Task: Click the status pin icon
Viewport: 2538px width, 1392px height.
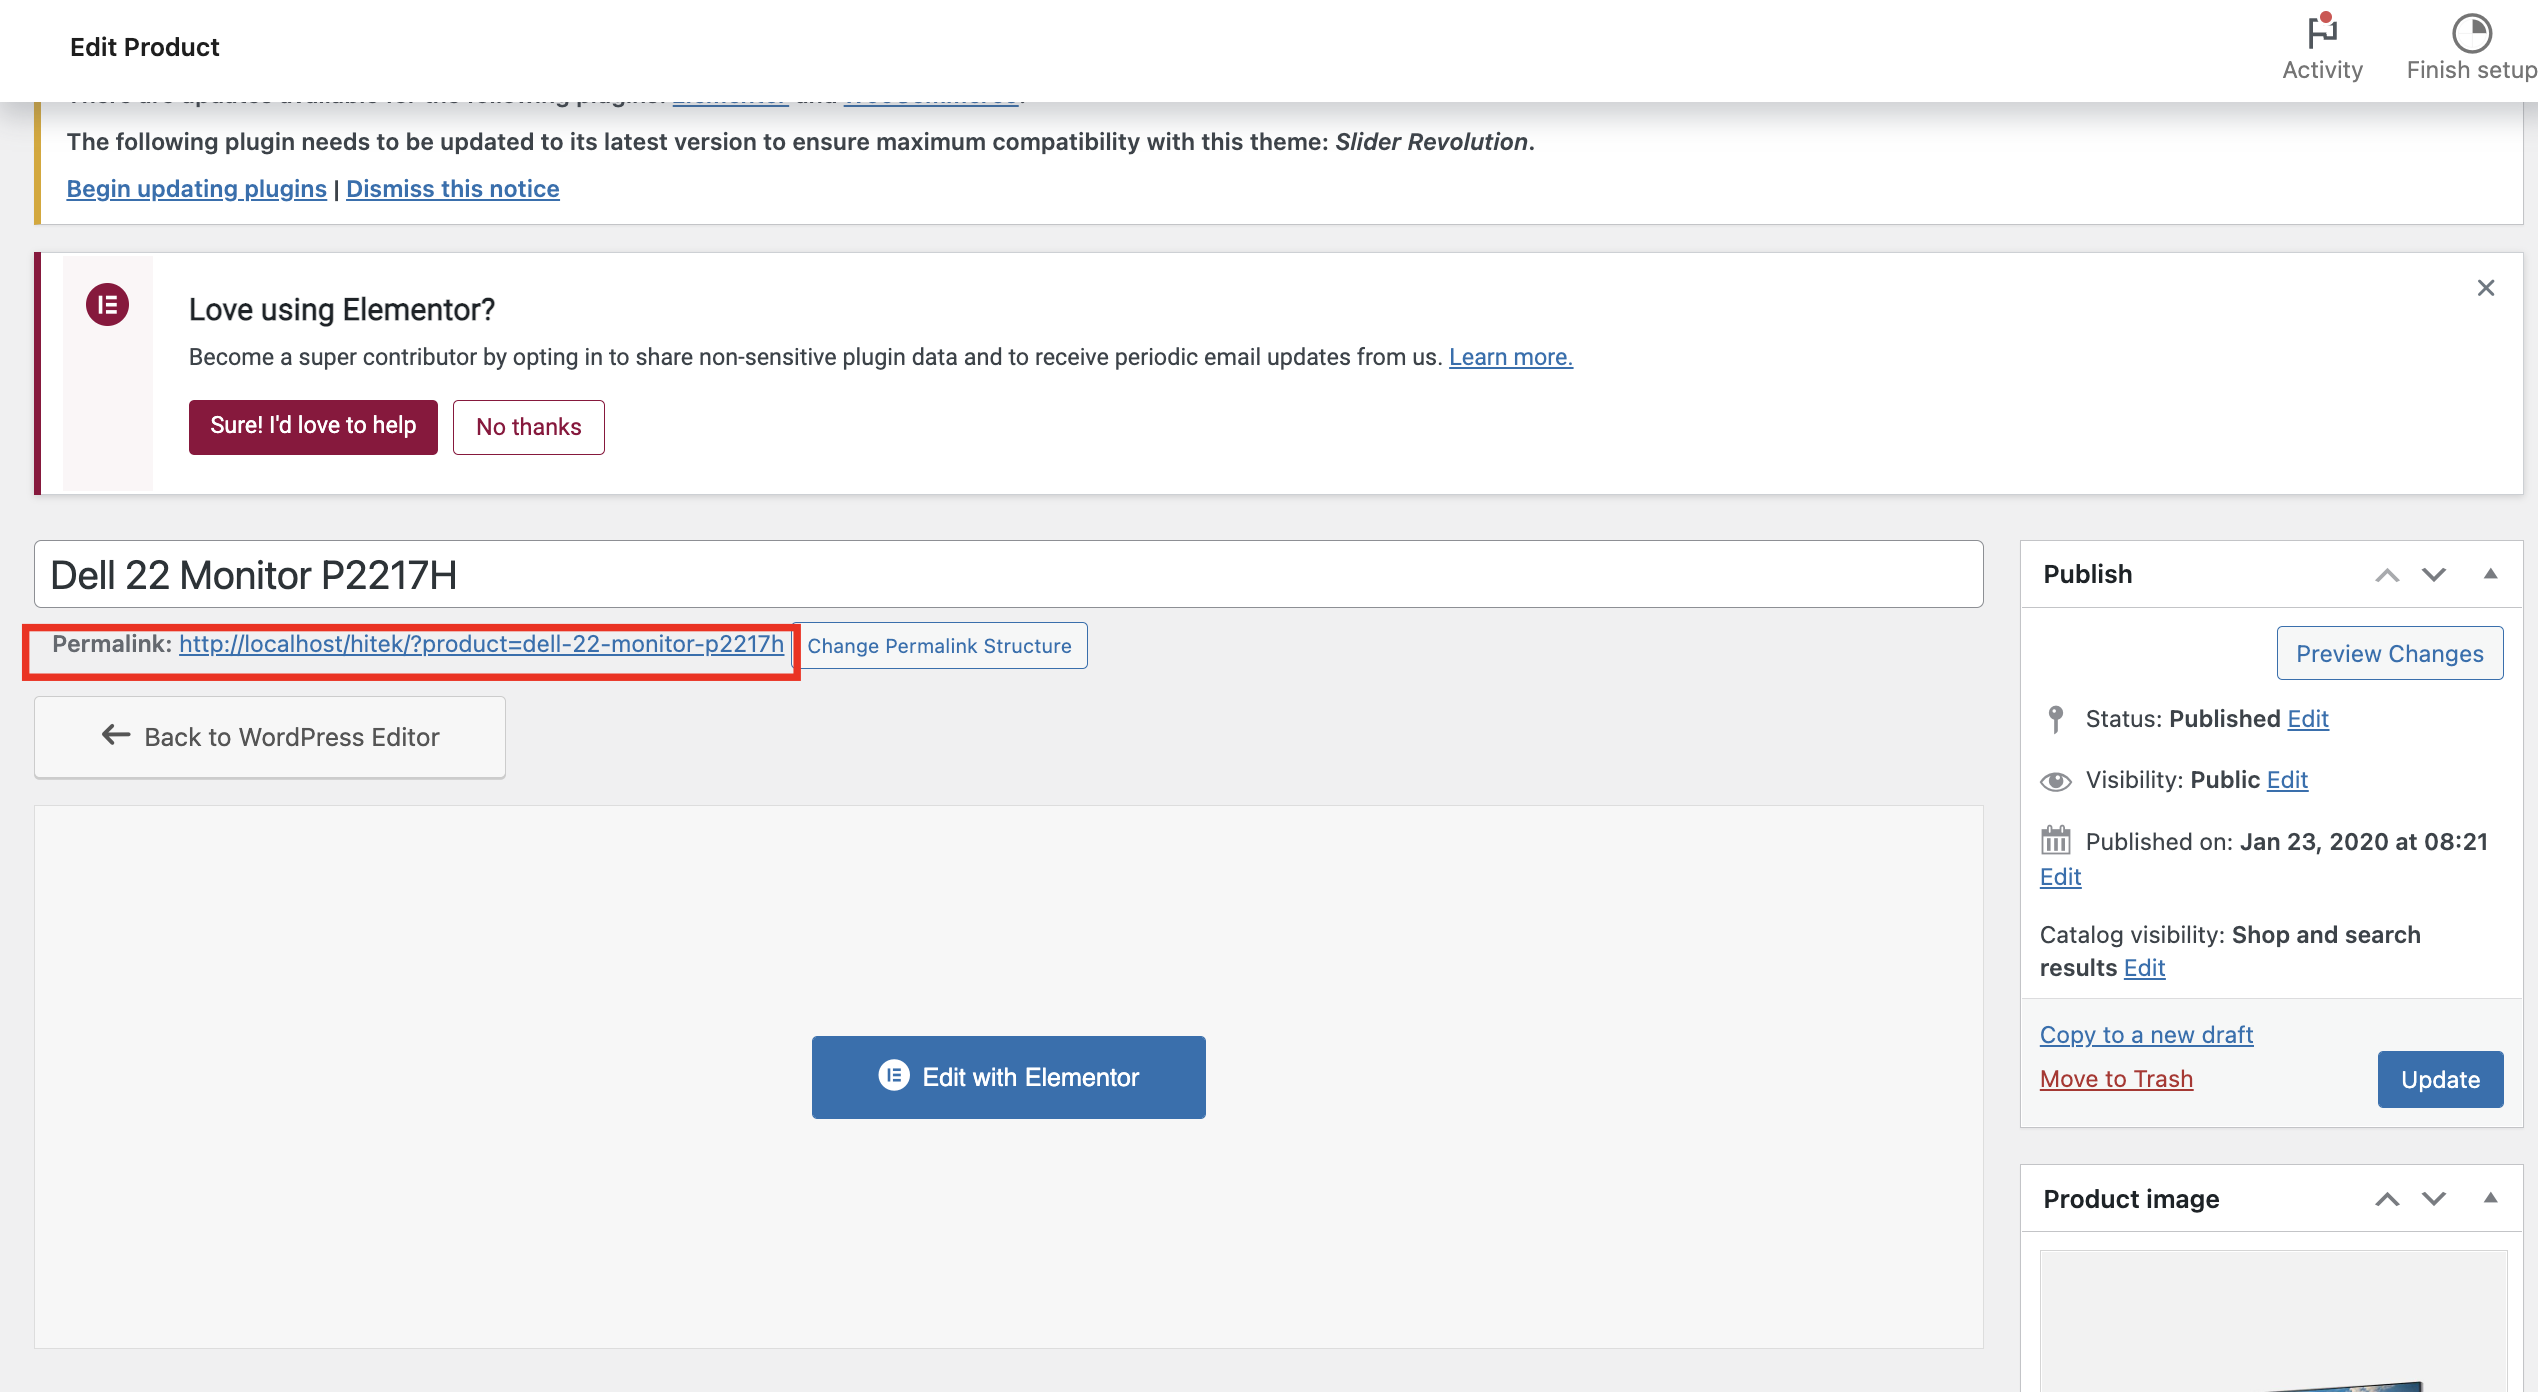Action: point(2055,720)
